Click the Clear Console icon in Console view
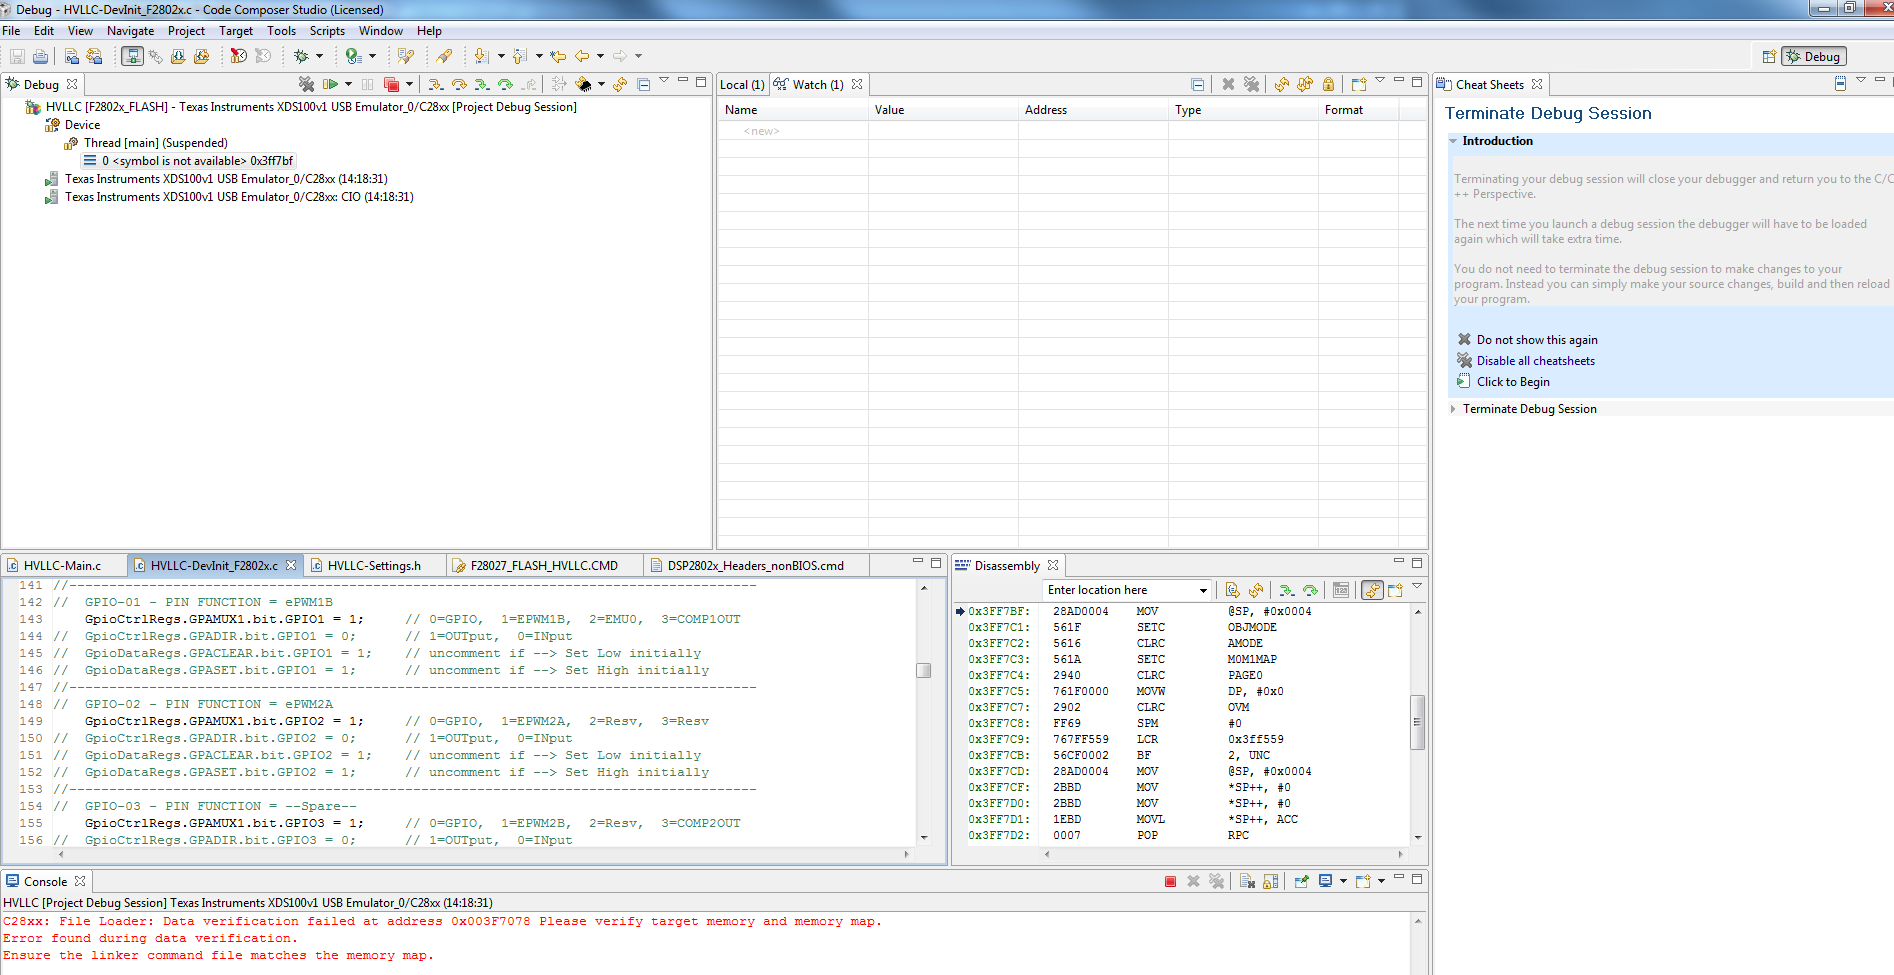This screenshot has width=1894, height=975. click(x=1248, y=881)
